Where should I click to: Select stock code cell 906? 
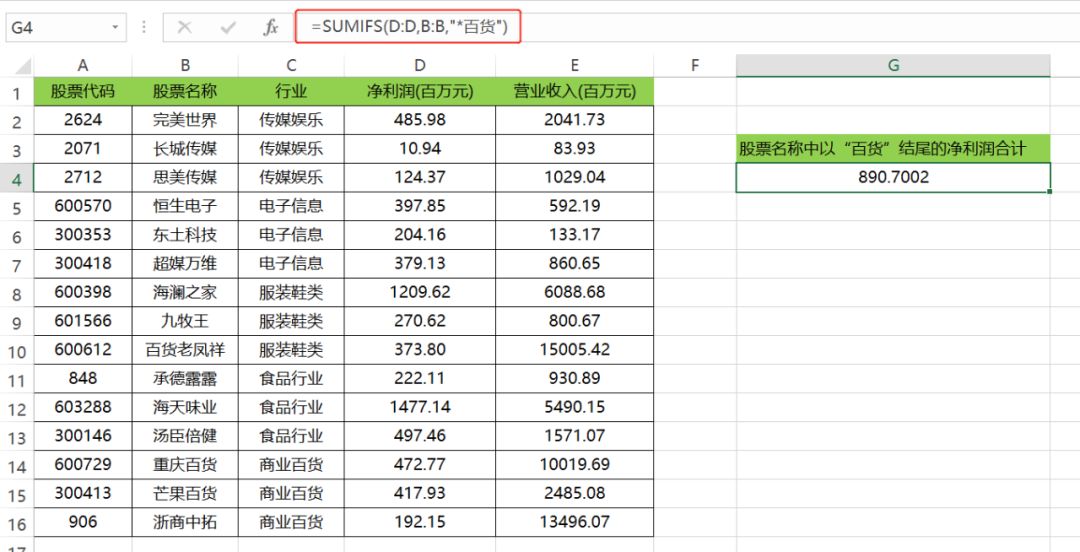[83, 522]
